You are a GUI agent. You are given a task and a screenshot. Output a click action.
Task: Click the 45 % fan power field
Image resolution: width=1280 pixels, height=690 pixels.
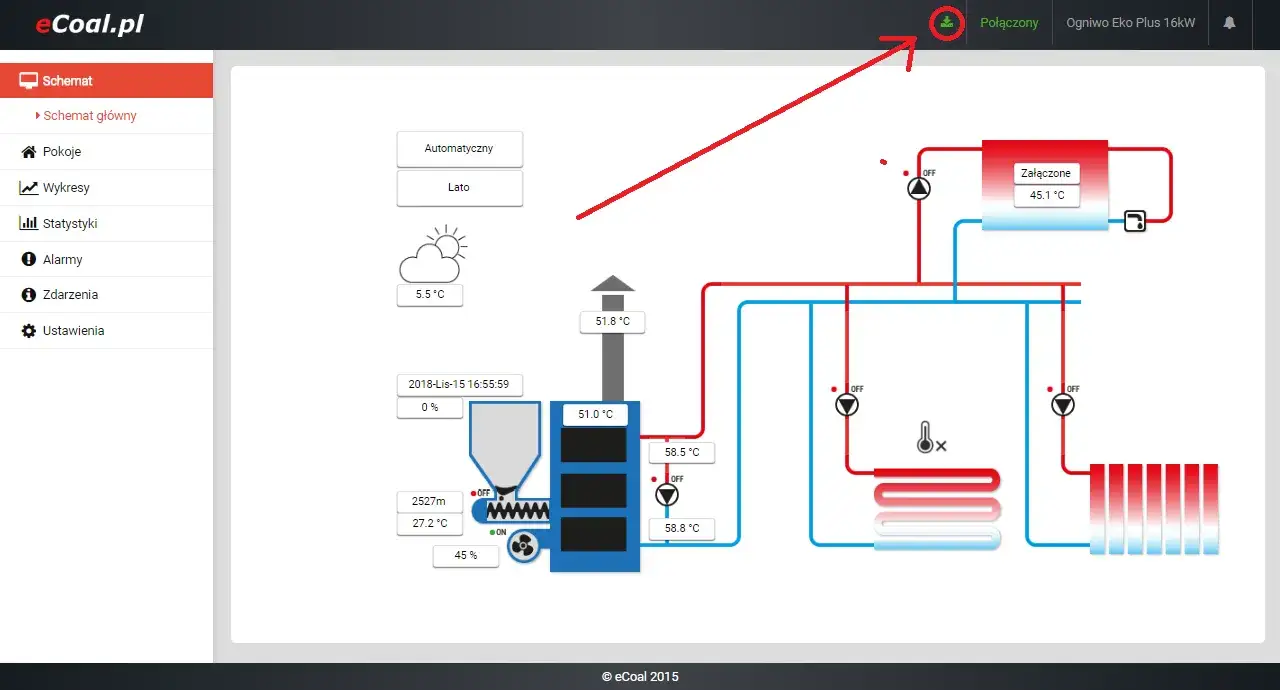click(466, 555)
